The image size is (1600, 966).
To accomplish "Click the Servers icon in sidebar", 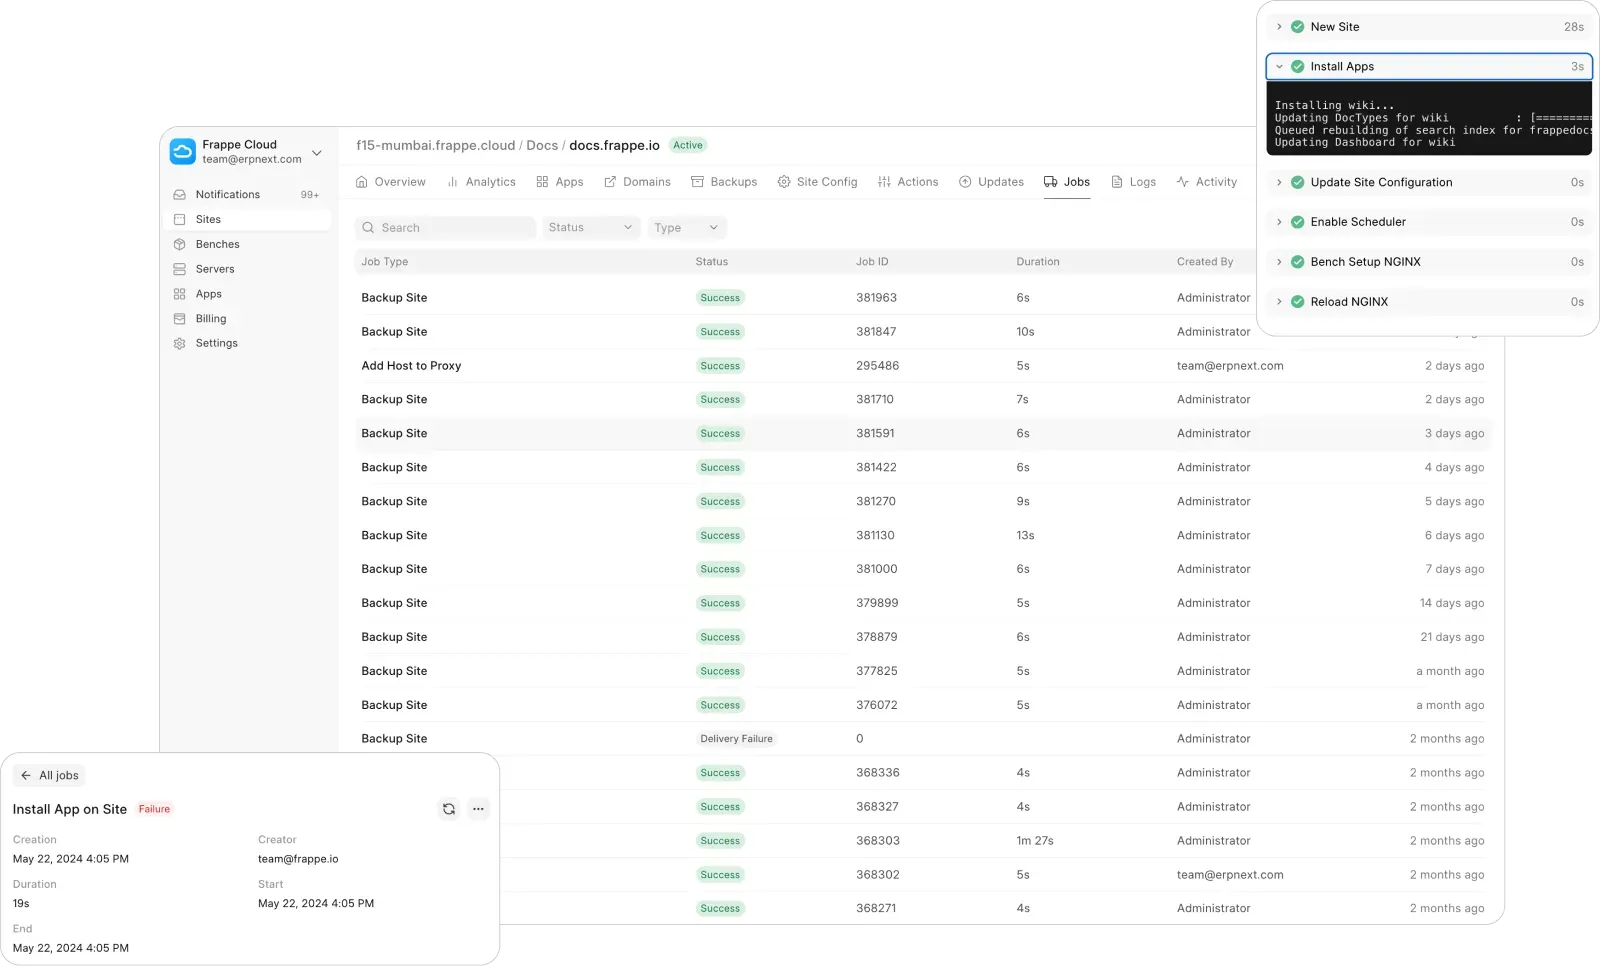I will coord(180,269).
